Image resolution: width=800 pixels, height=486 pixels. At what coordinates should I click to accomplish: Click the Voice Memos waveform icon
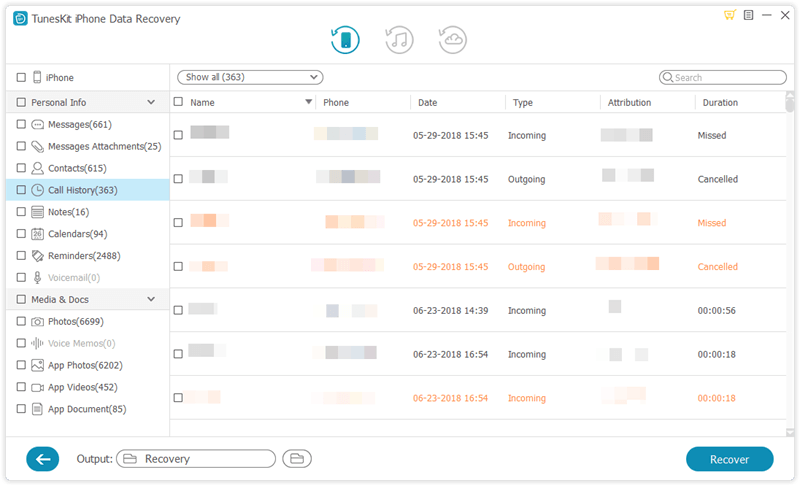click(37, 344)
